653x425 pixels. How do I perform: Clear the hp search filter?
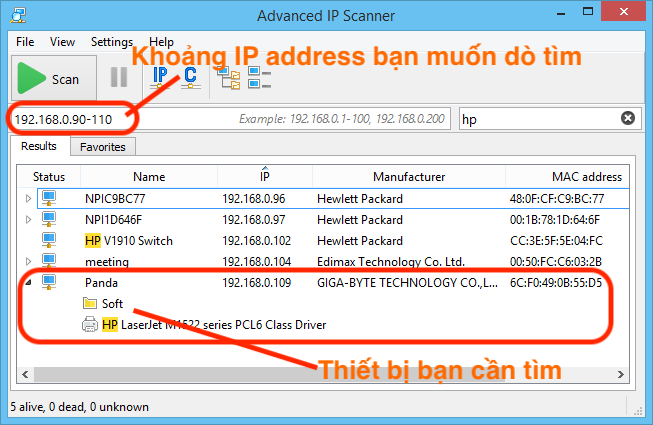628,118
